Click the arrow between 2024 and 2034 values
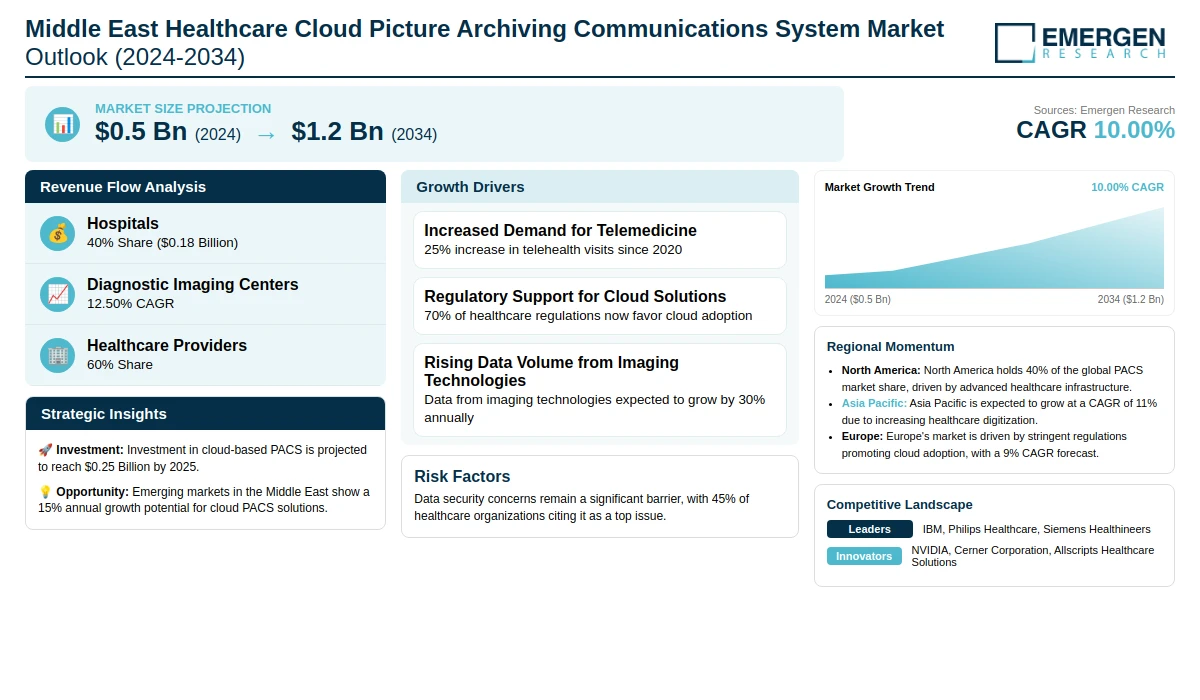This screenshot has height=700, width=1200. click(x=266, y=134)
